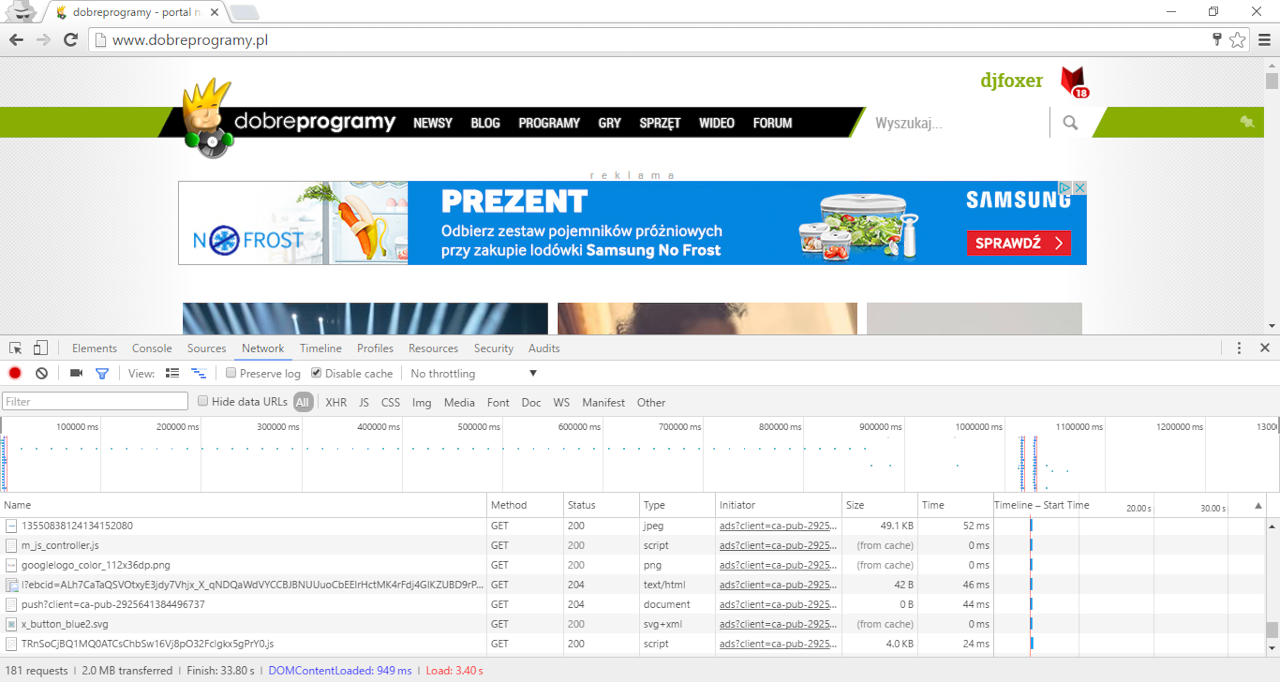Open the NEWSY menu on the site
1280x682 pixels.
pos(433,123)
